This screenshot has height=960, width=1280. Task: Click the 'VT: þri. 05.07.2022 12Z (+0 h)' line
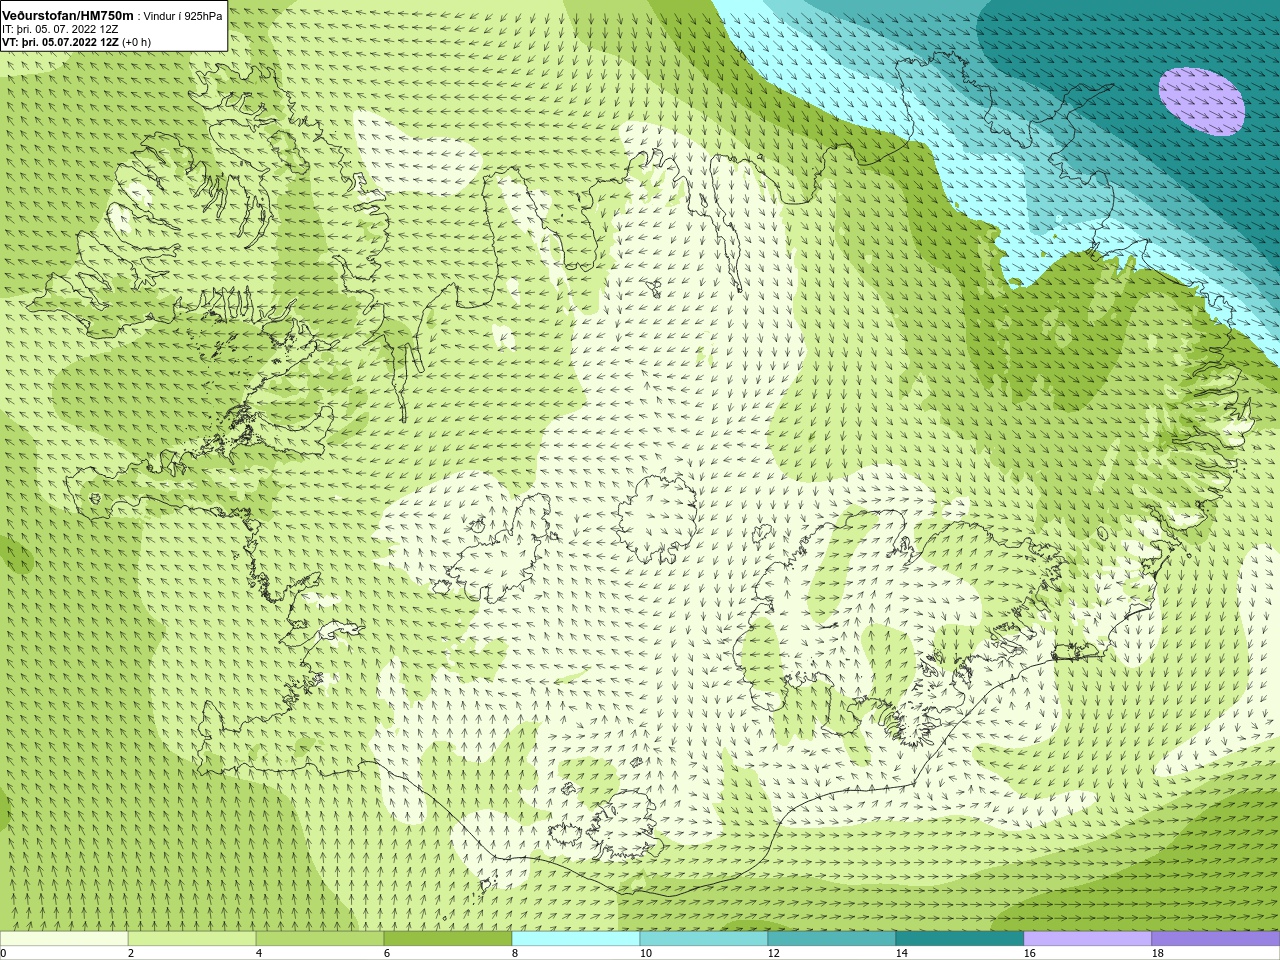pyautogui.click(x=76, y=42)
